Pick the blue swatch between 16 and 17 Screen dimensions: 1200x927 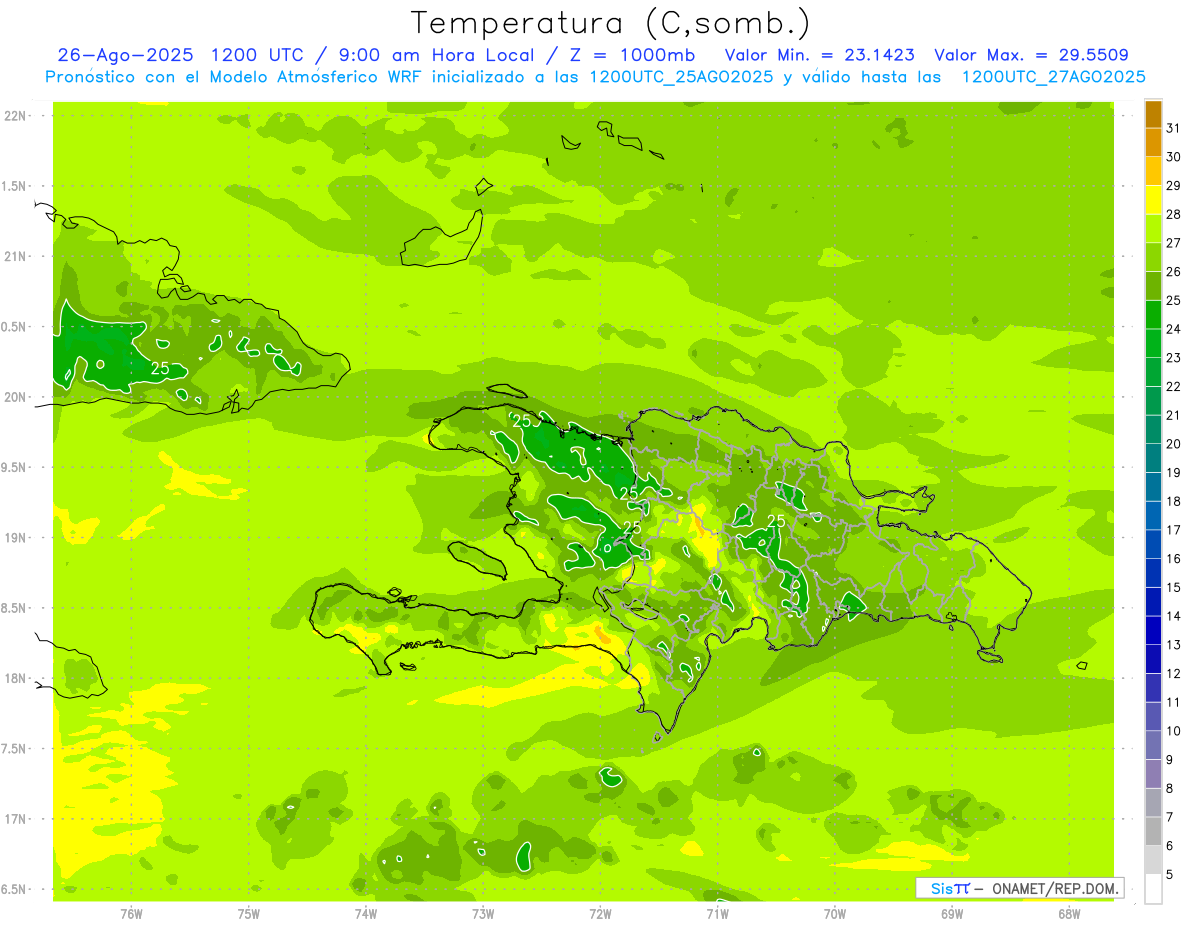[x=1153, y=544]
